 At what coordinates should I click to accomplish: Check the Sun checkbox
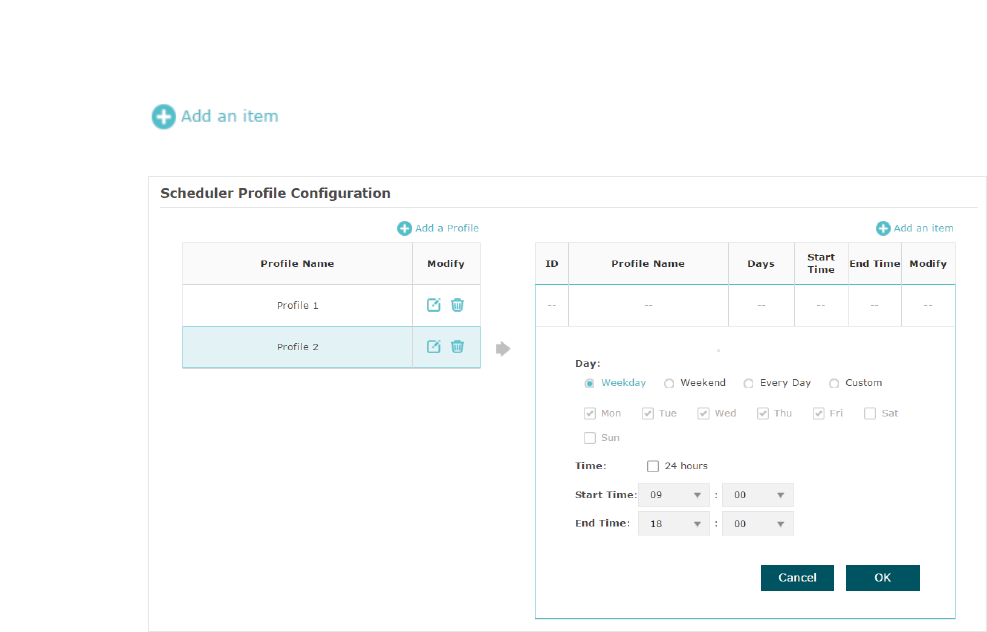(x=590, y=438)
